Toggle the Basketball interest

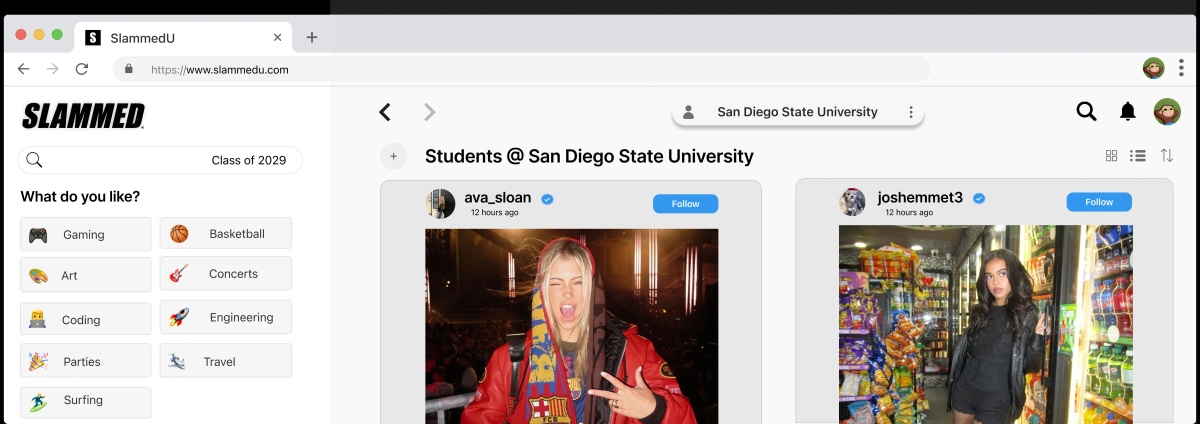(226, 234)
